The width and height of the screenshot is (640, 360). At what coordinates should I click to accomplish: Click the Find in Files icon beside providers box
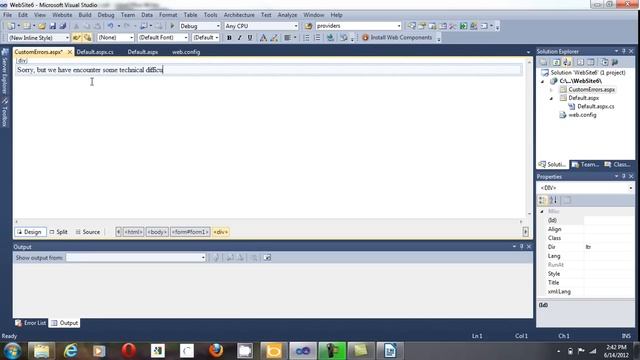(x=309, y=26)
